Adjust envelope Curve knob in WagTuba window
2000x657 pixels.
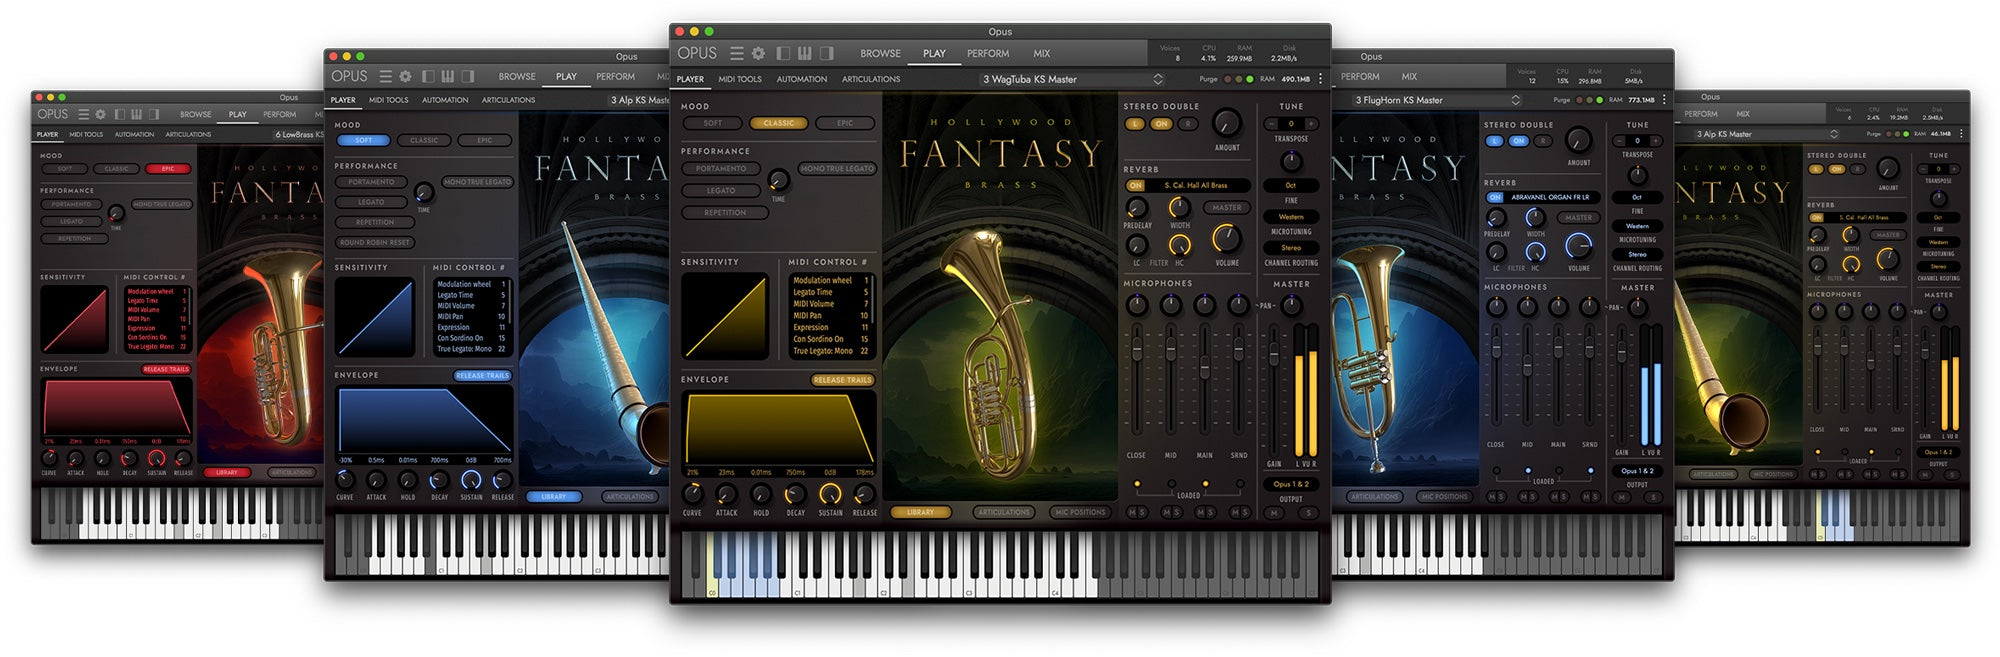point(692,494)
